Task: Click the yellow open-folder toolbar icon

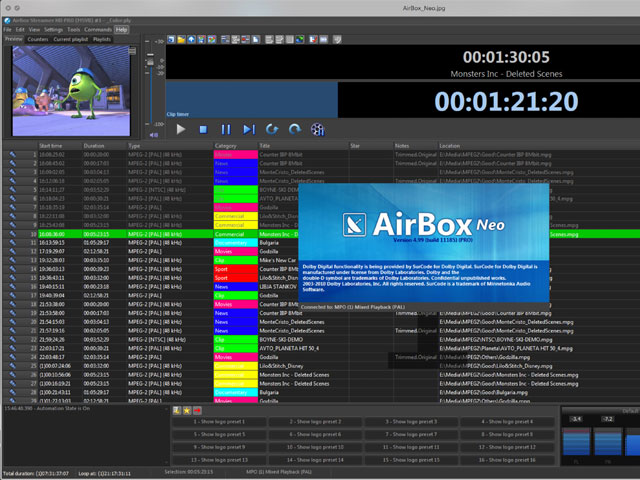Action: 181,40
